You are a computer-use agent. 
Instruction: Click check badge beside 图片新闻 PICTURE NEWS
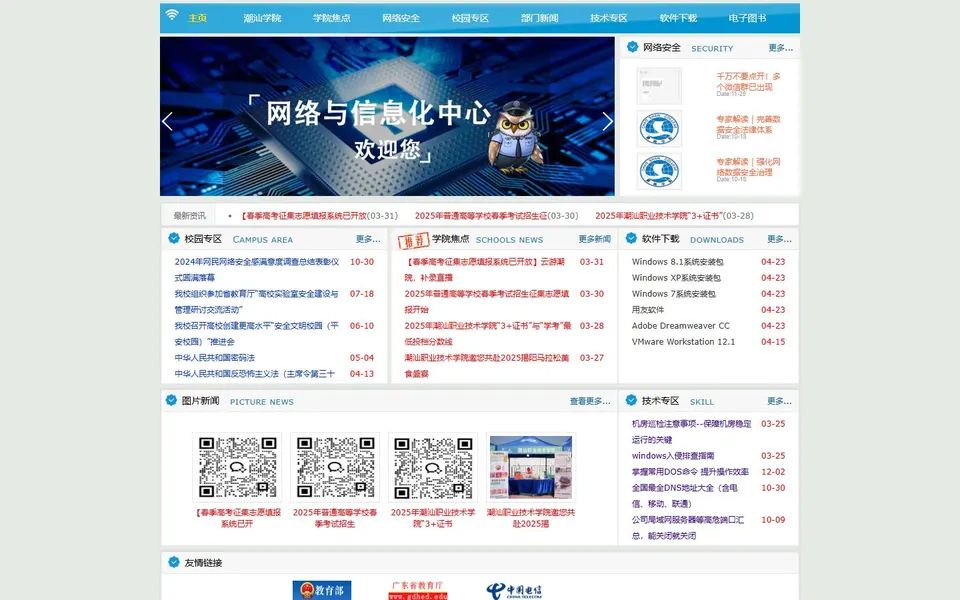(x=171, y=400)
